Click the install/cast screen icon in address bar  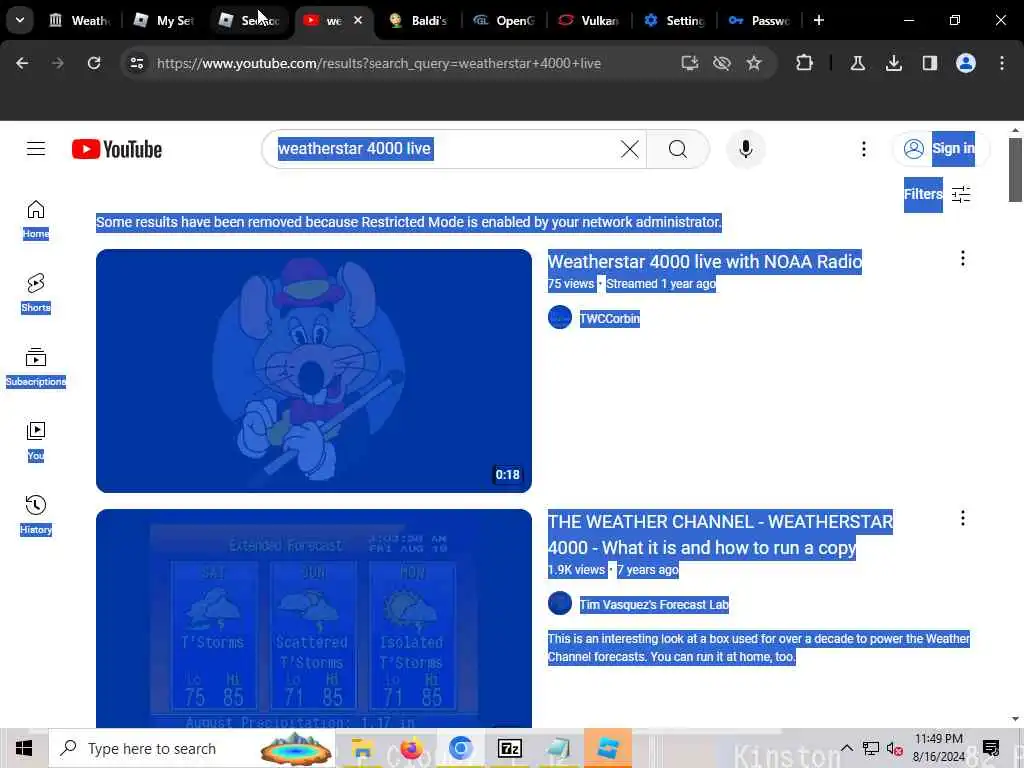tap(690, 63)
